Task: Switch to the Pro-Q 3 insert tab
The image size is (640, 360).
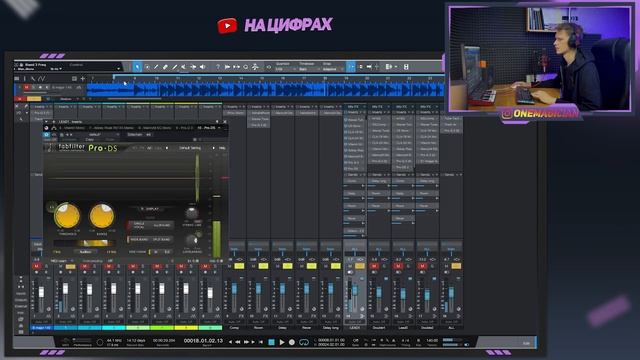Action: tap(185, 128)
